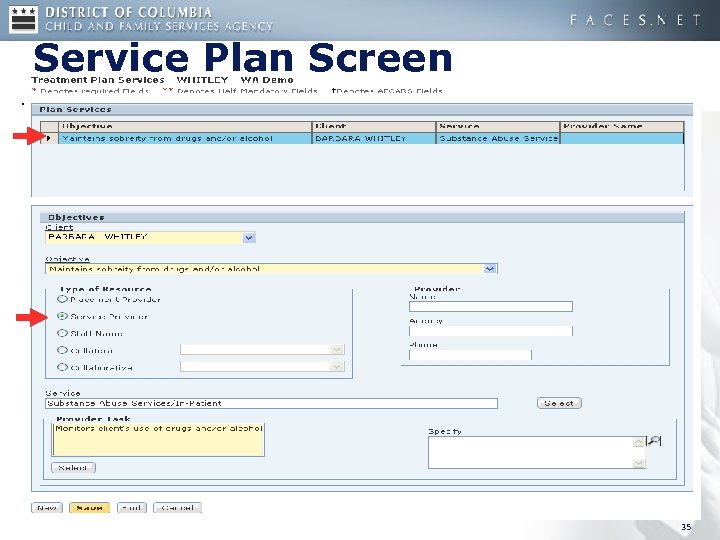
Task: Click Select button under Provider Task
Action: point(73,467)
